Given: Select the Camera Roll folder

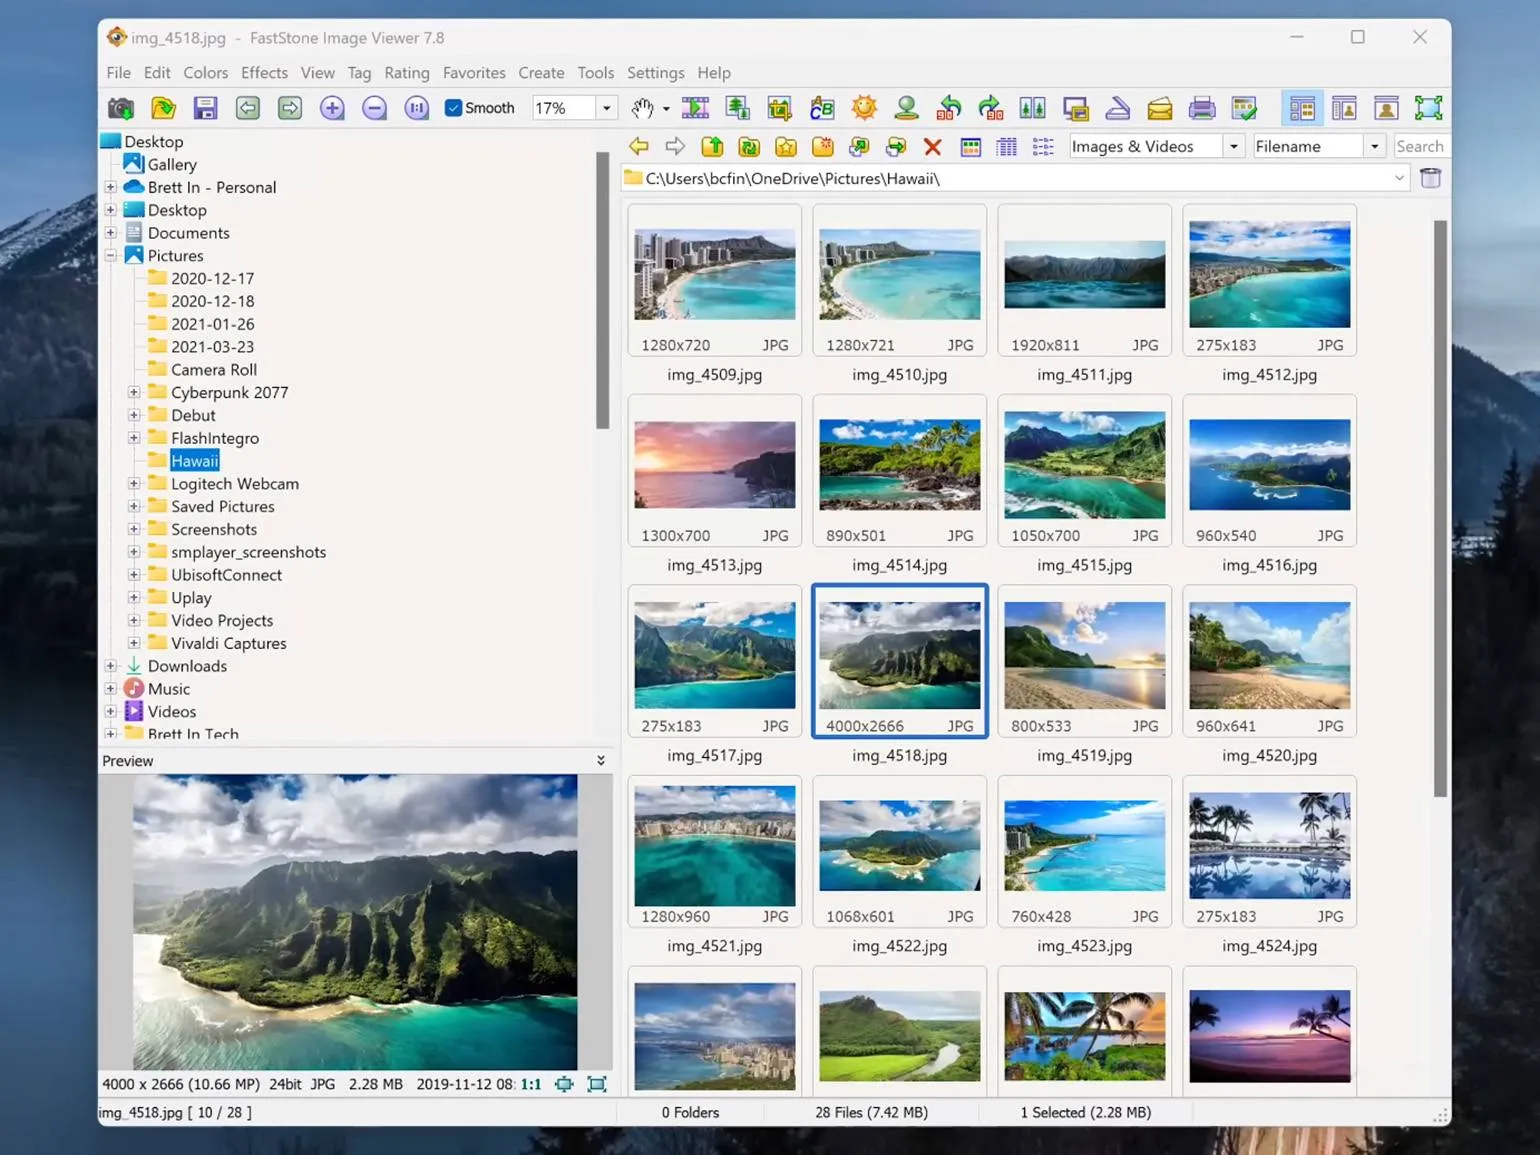Looking at the screenshot, I should 213,370.
